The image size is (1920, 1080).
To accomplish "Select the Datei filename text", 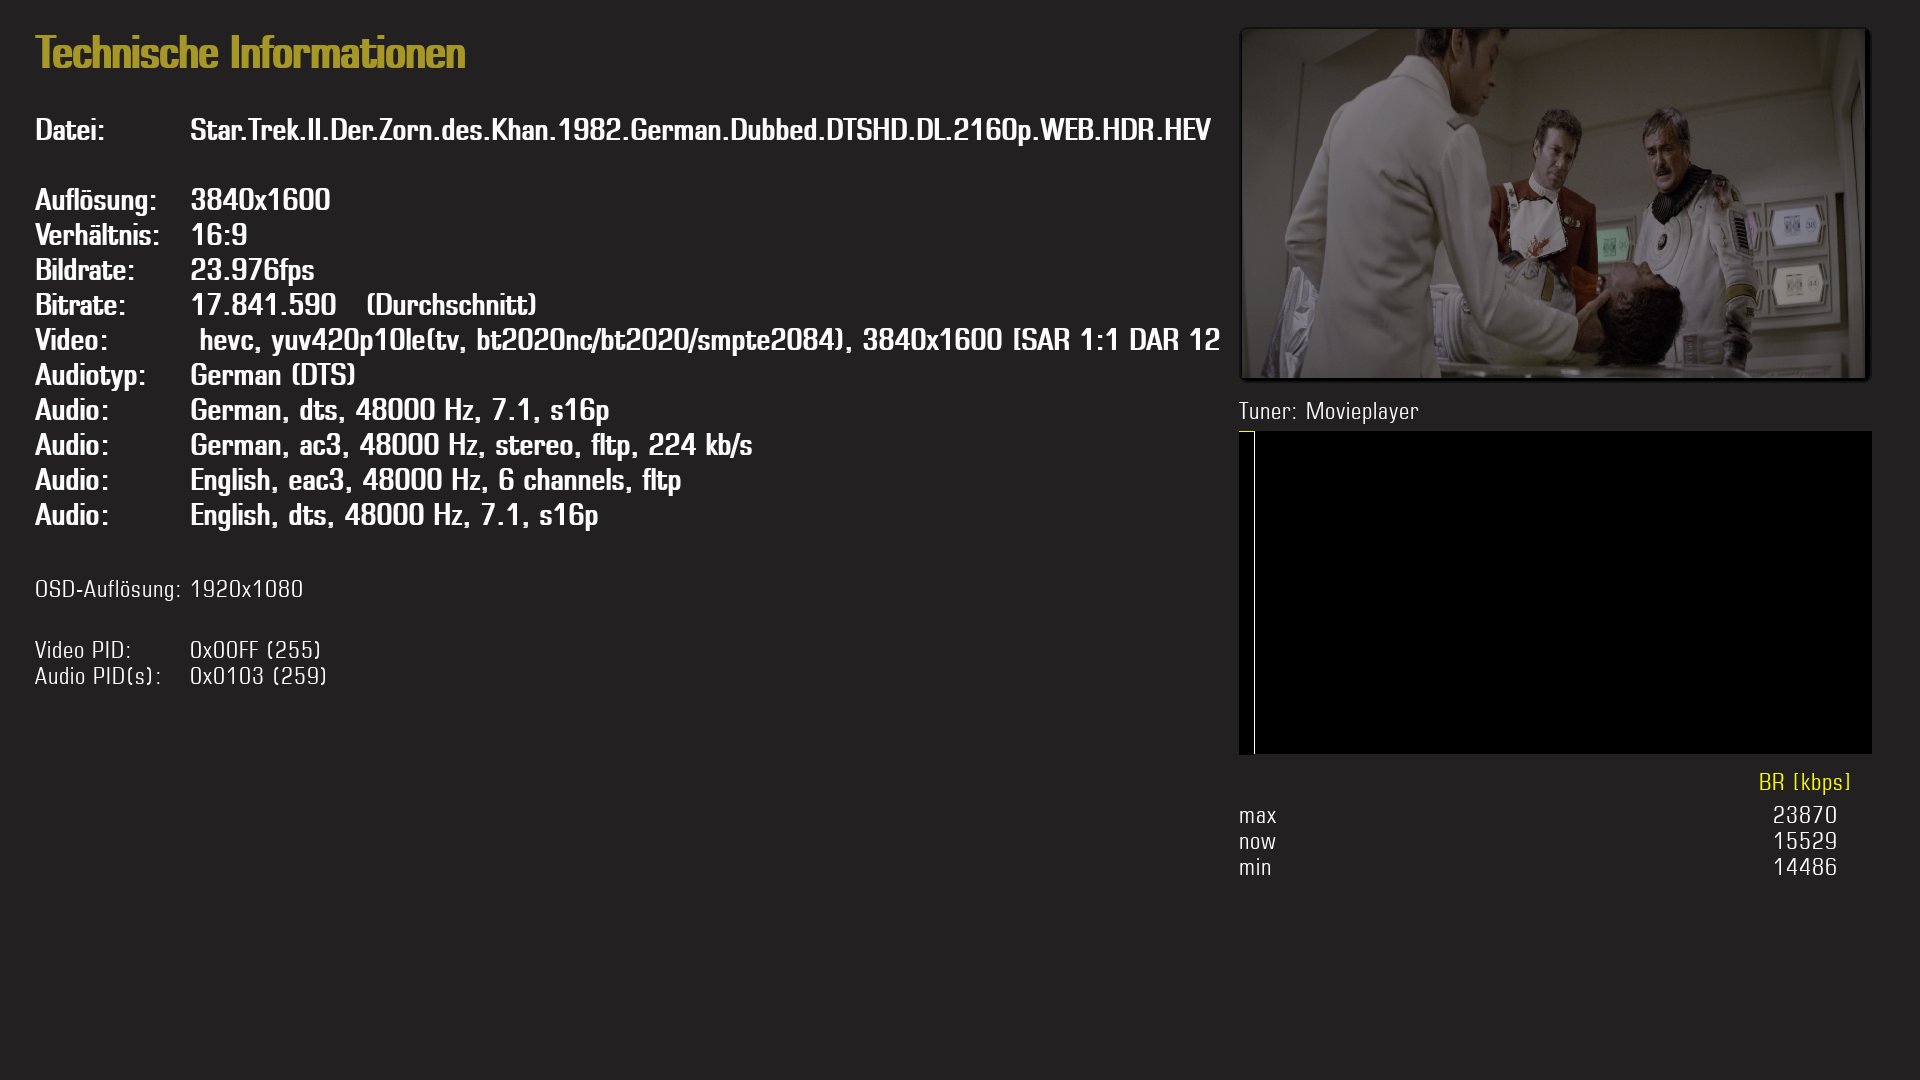I will [700, 130].
